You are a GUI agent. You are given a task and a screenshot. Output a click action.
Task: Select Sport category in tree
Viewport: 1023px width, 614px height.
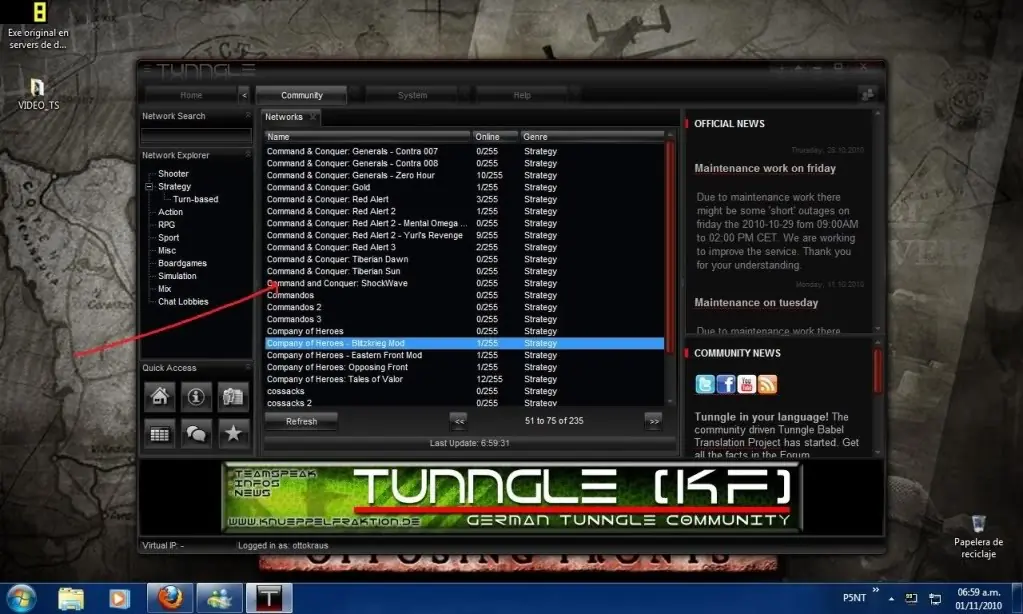point(168,238)
